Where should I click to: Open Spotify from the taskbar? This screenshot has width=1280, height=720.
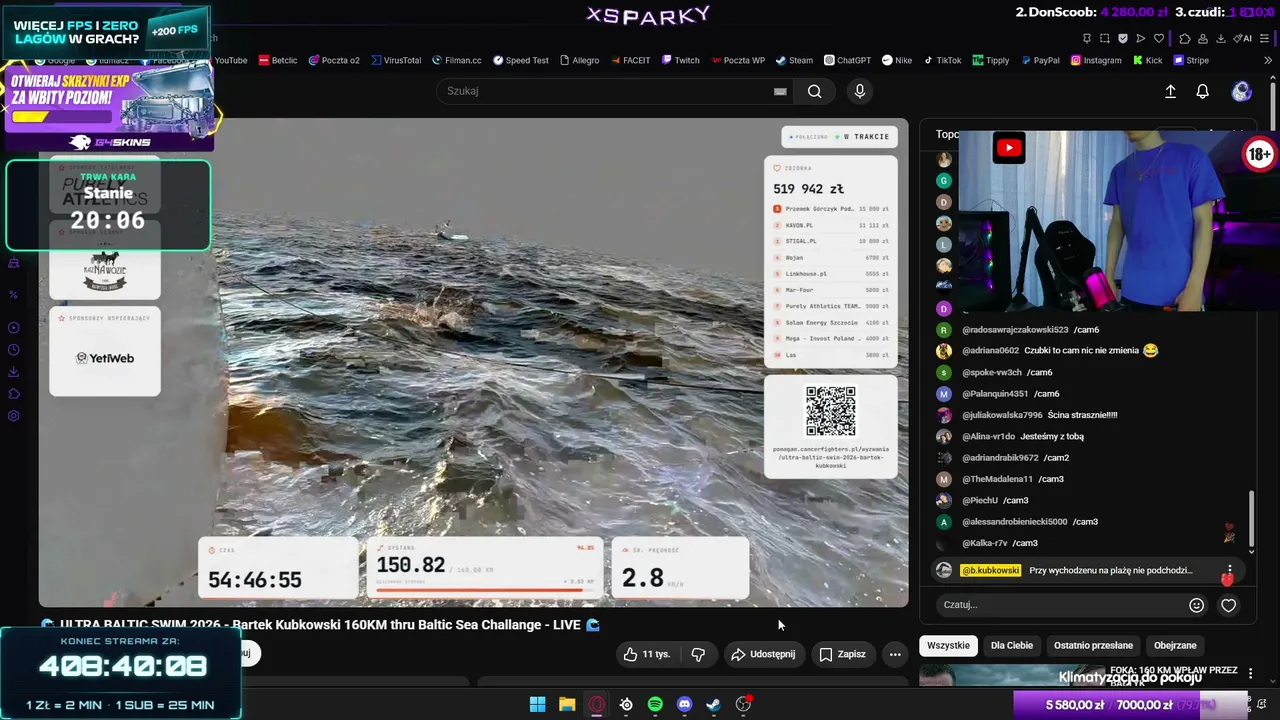(655, 704)
